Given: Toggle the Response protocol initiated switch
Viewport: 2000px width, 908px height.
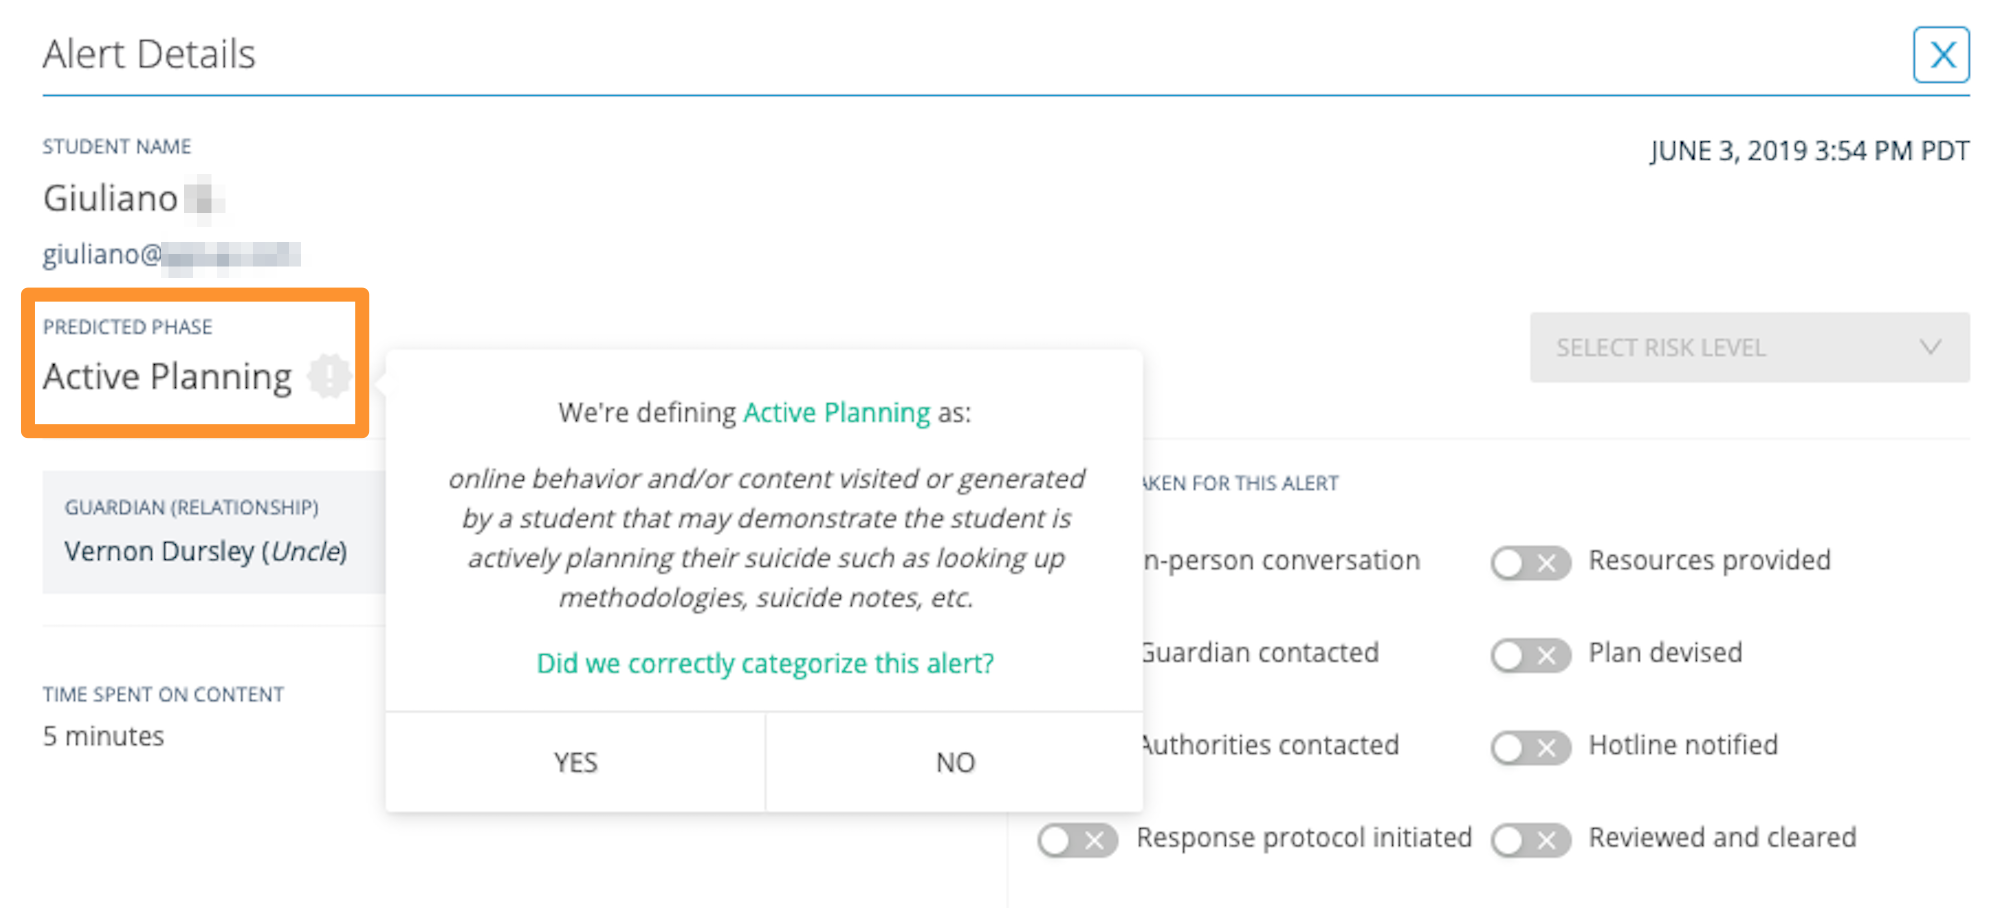Looking at the screenshot, I should point(1077,840).
